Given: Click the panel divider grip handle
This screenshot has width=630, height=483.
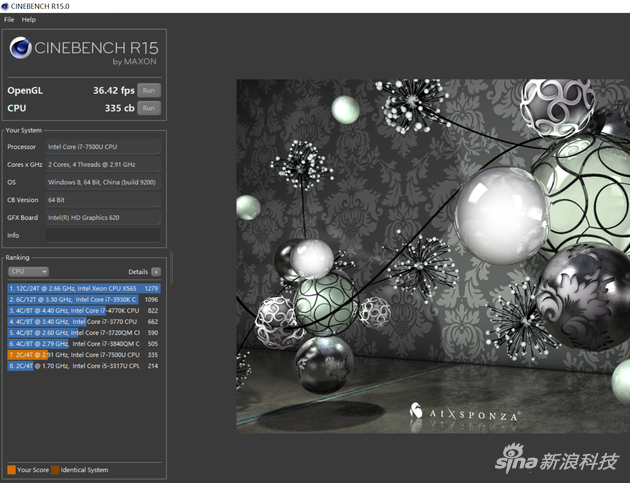Looking at the screenshot, I should 172,268.
